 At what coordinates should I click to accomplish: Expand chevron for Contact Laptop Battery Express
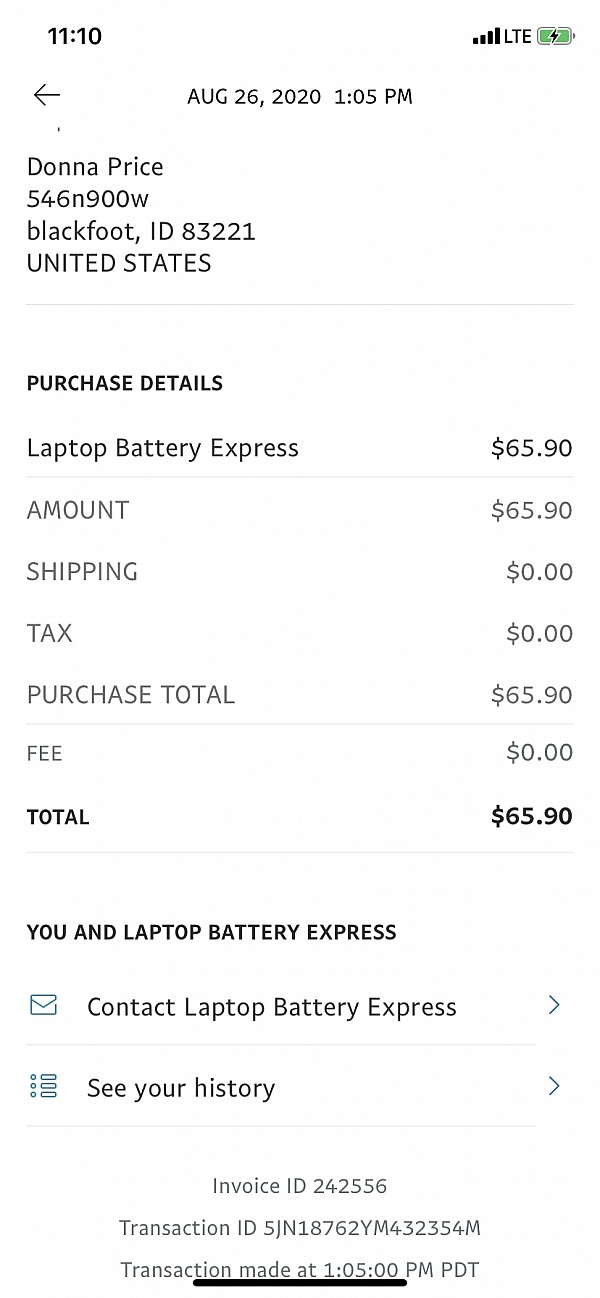[x=554, y=1005]
